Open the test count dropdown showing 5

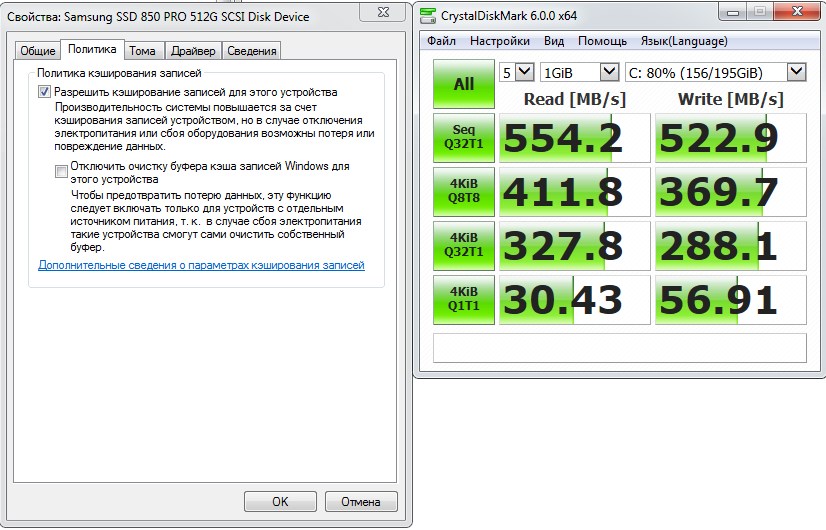point(517,72)
